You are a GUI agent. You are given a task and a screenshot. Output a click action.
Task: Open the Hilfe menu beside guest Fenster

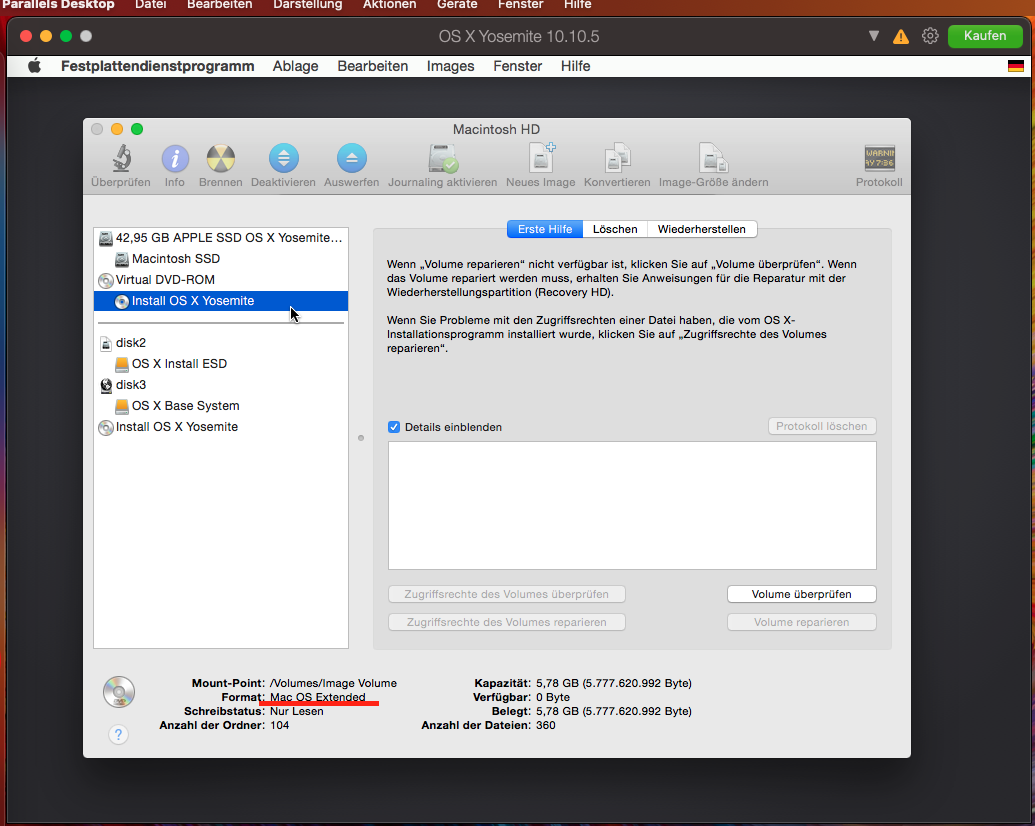tap(576, 66)
